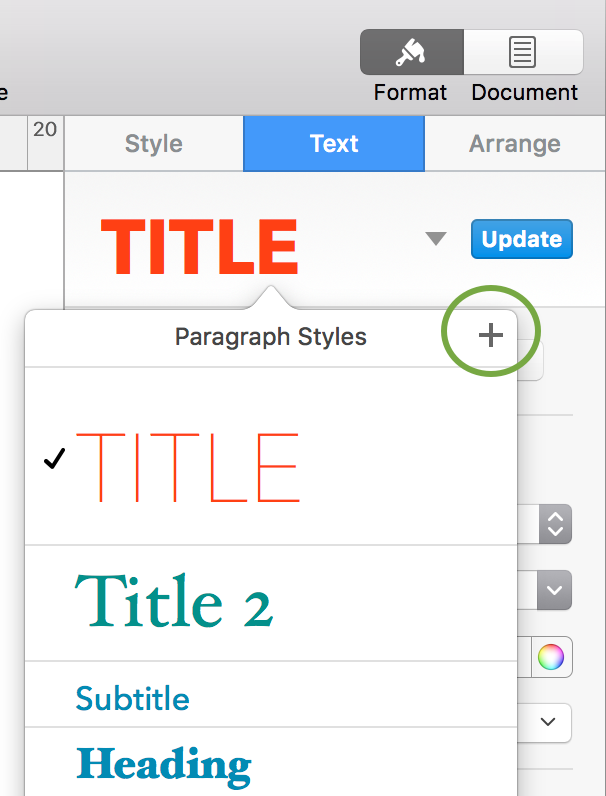
Task: Open the Arrange tab
Action: pyautogui.click(x=515, y=144)
